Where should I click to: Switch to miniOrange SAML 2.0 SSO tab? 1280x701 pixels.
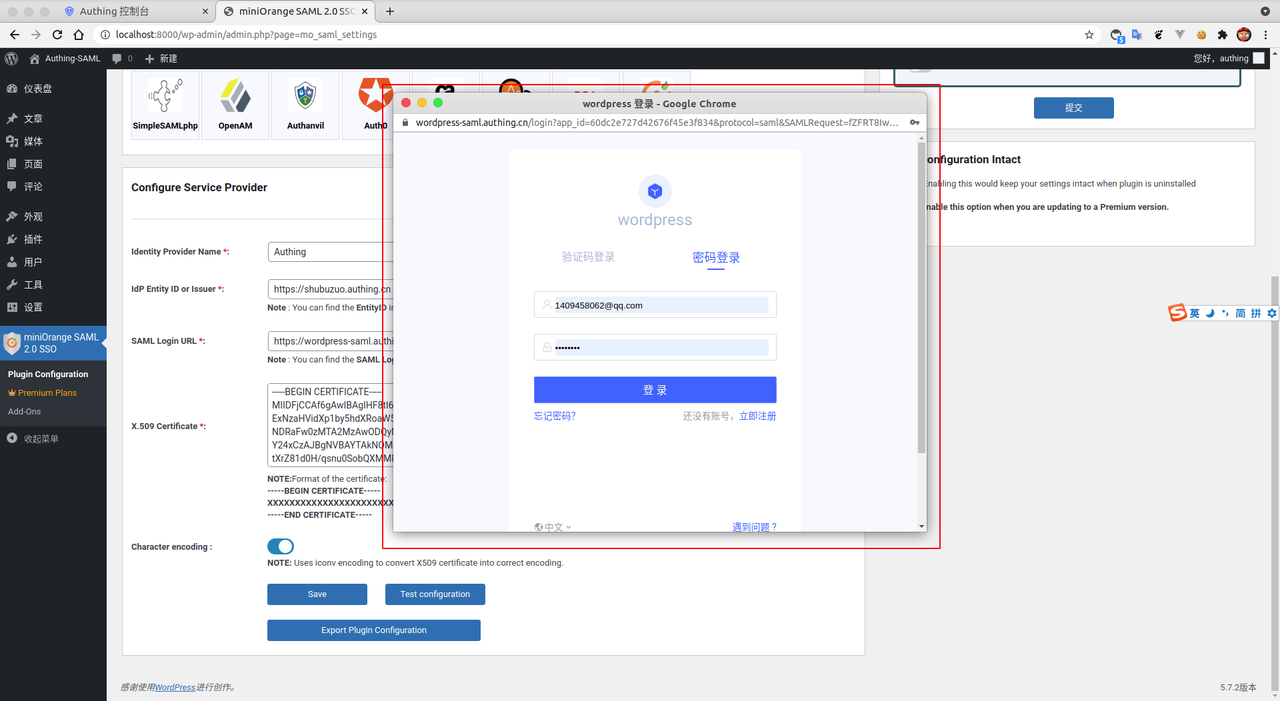(x=295, y=11)
